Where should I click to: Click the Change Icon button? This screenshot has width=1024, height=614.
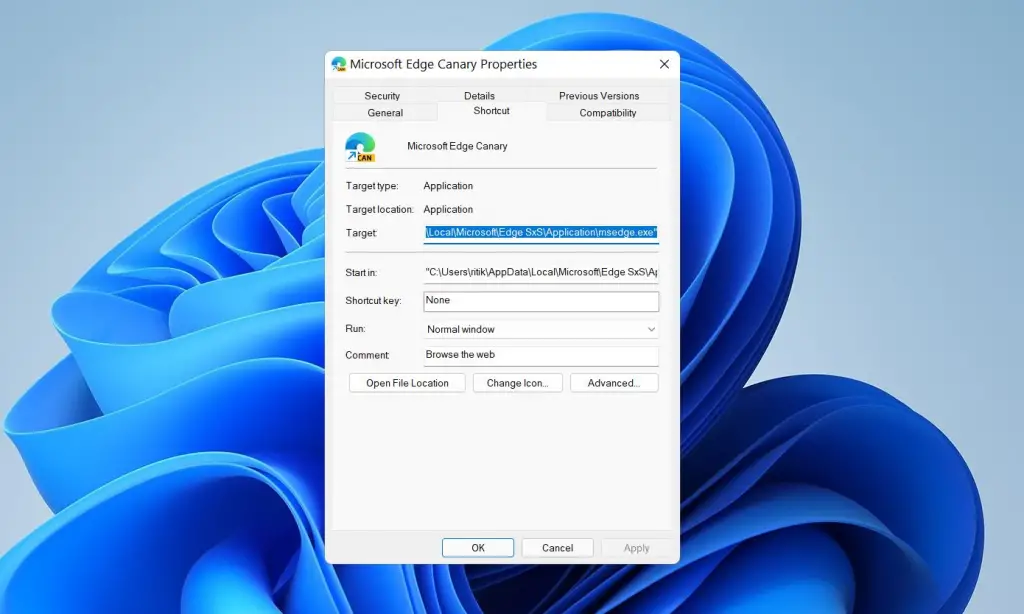click(517, 383)
